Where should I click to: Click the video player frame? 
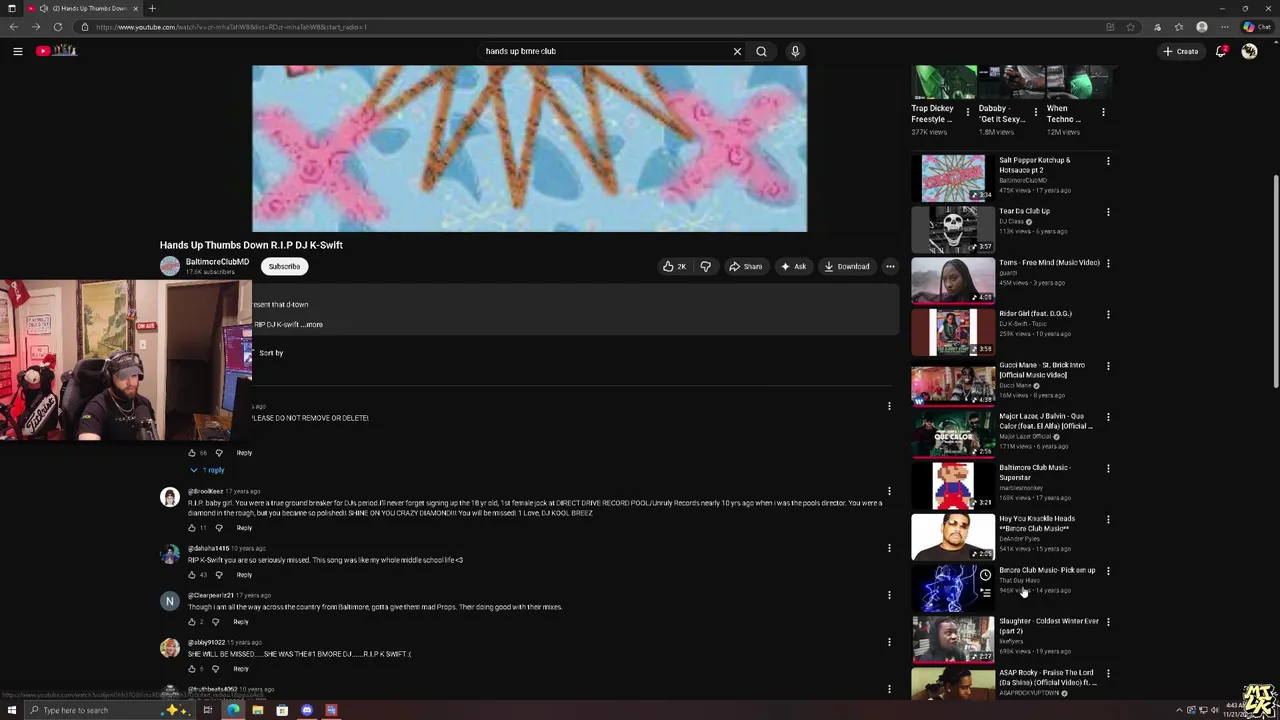coord(529,148)
